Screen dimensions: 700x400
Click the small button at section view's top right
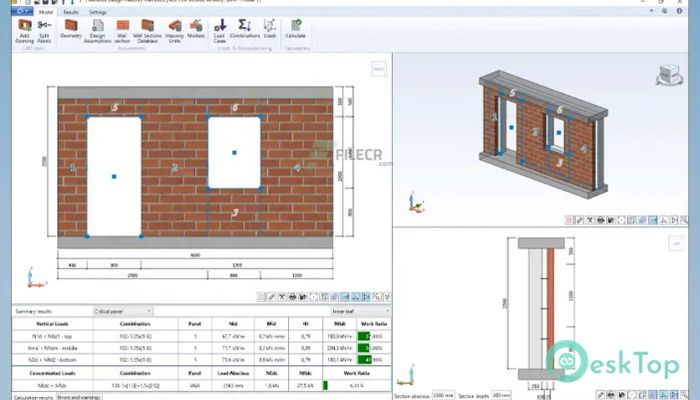tap(676, 244)
